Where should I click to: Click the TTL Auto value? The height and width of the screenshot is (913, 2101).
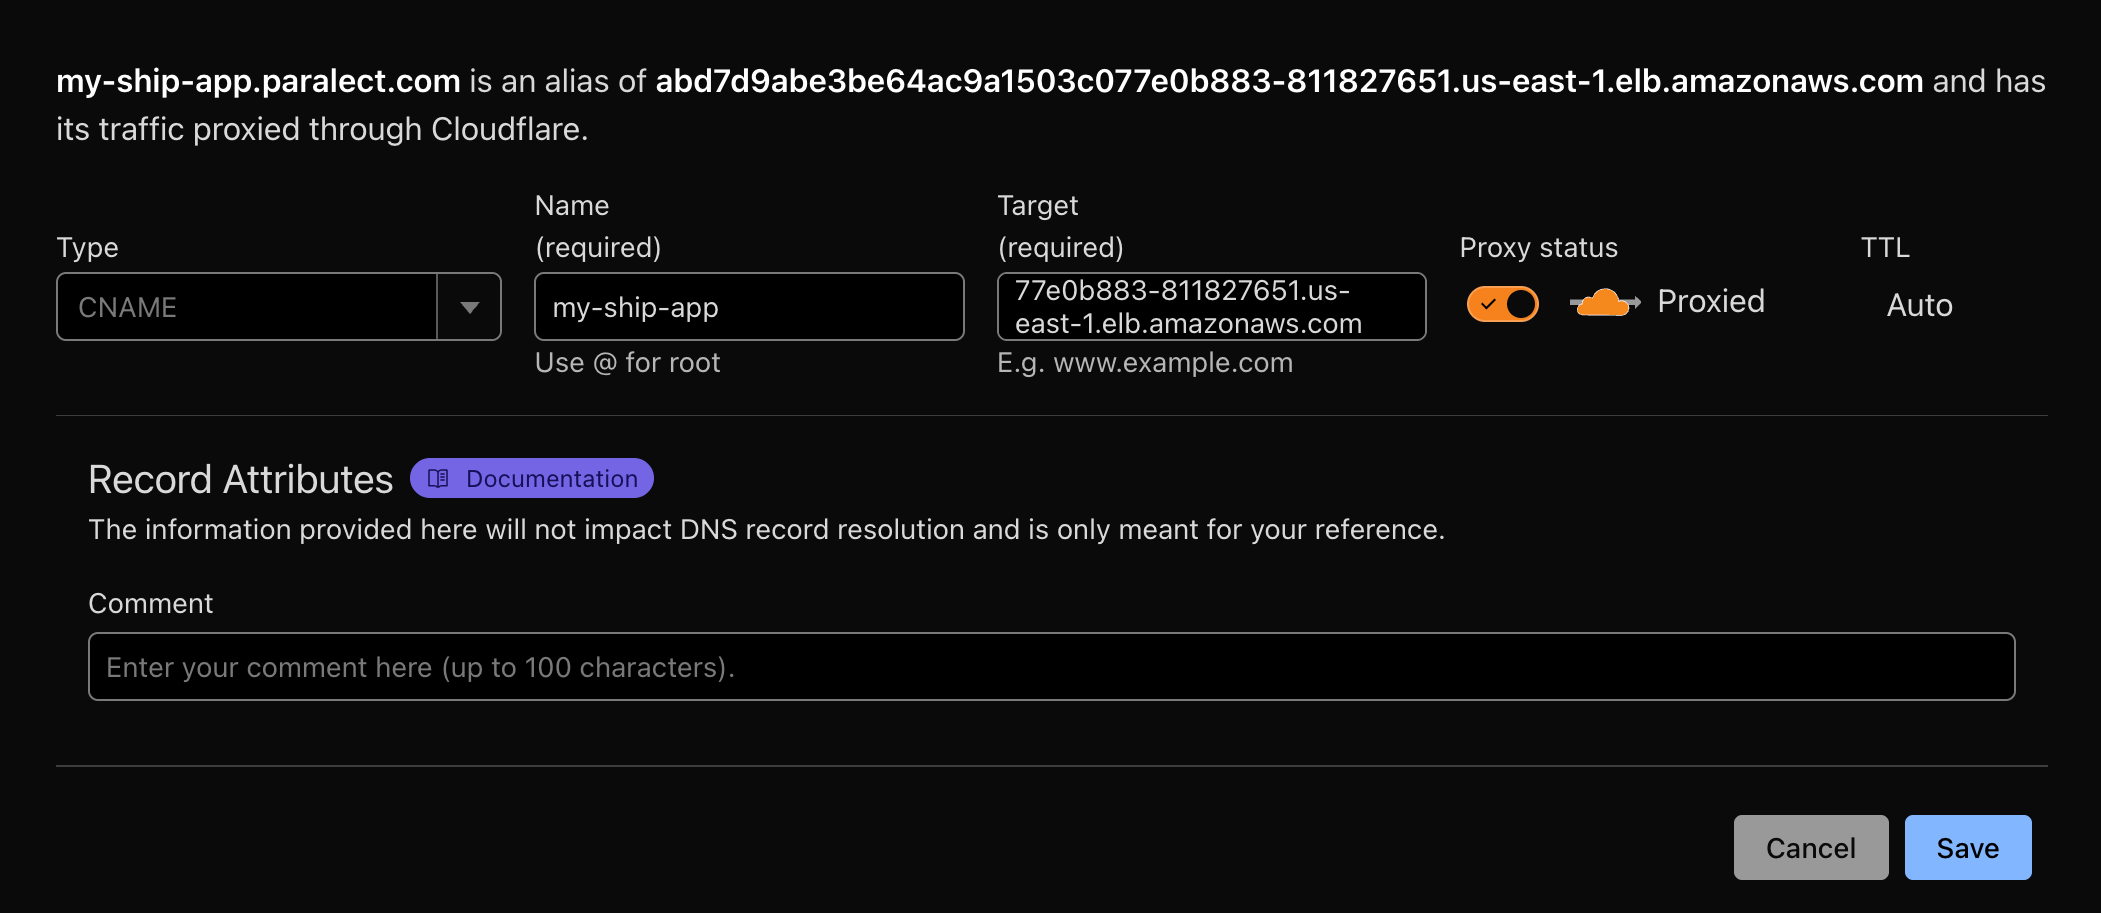pyautogui.click(x=1919, y=305)
